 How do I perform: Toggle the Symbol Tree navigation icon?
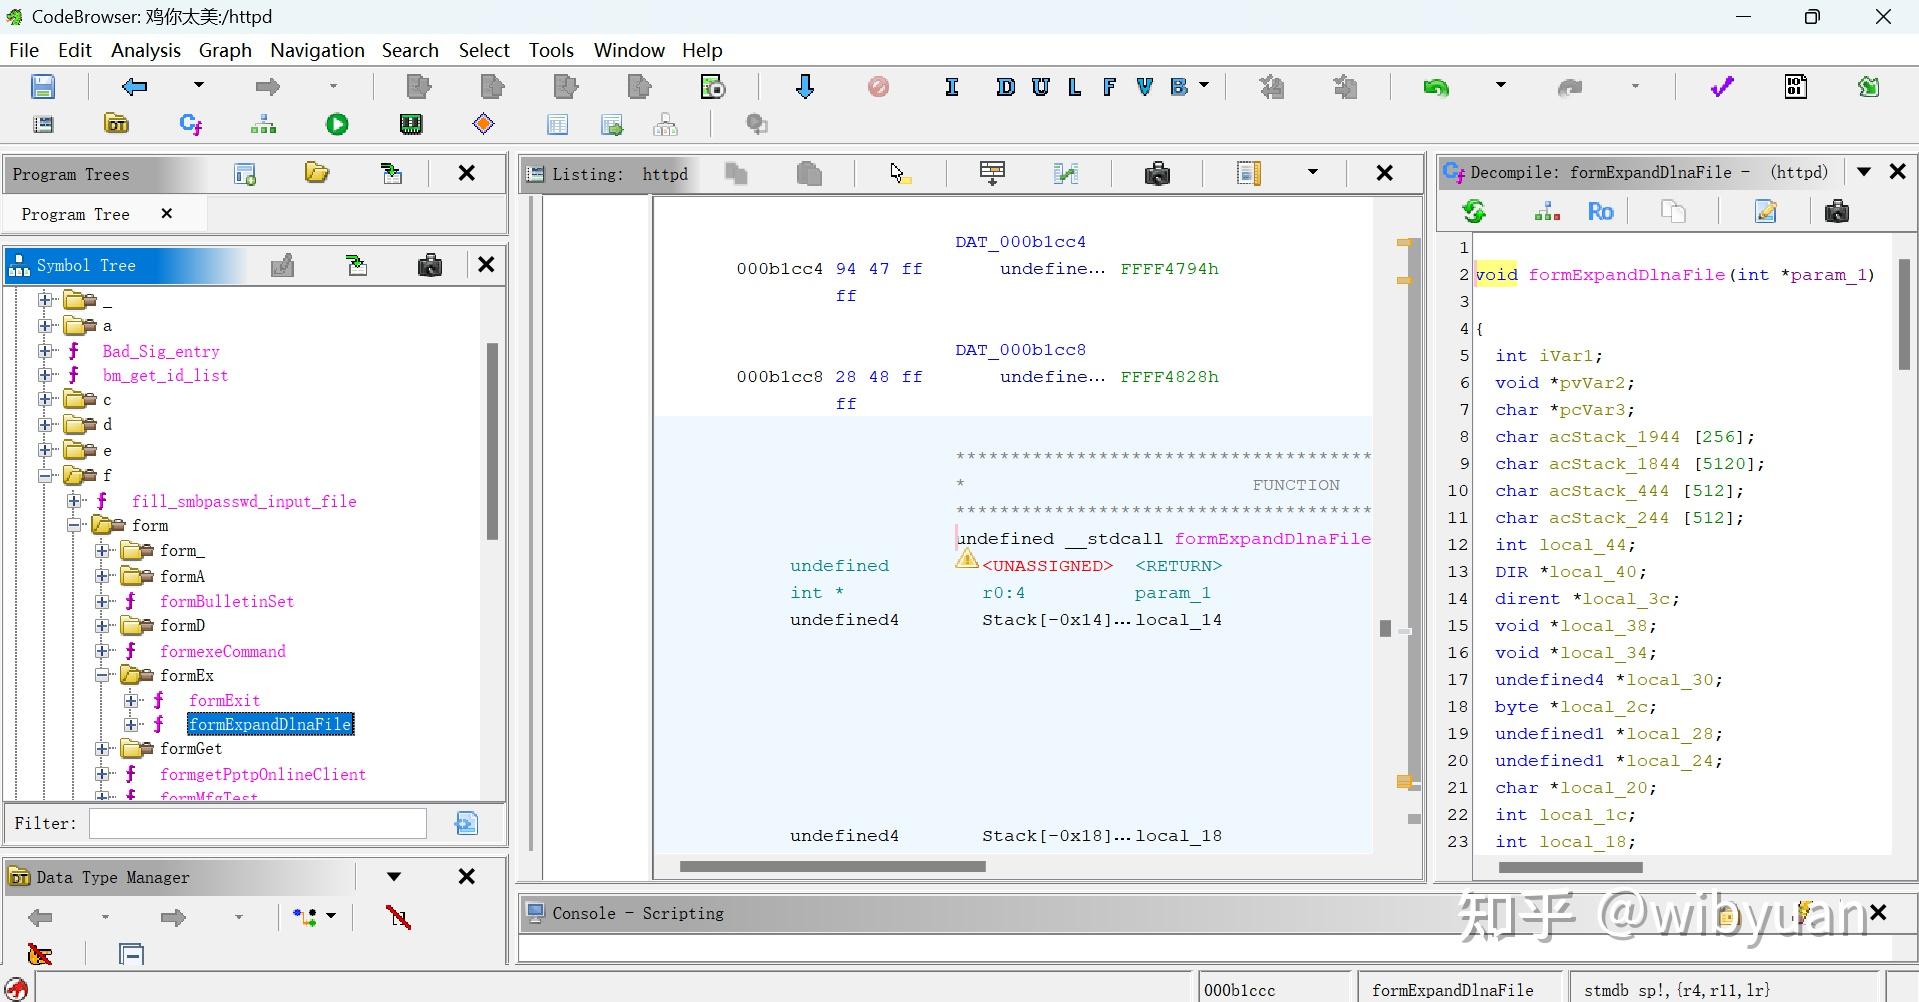click(x=357, y=265)
